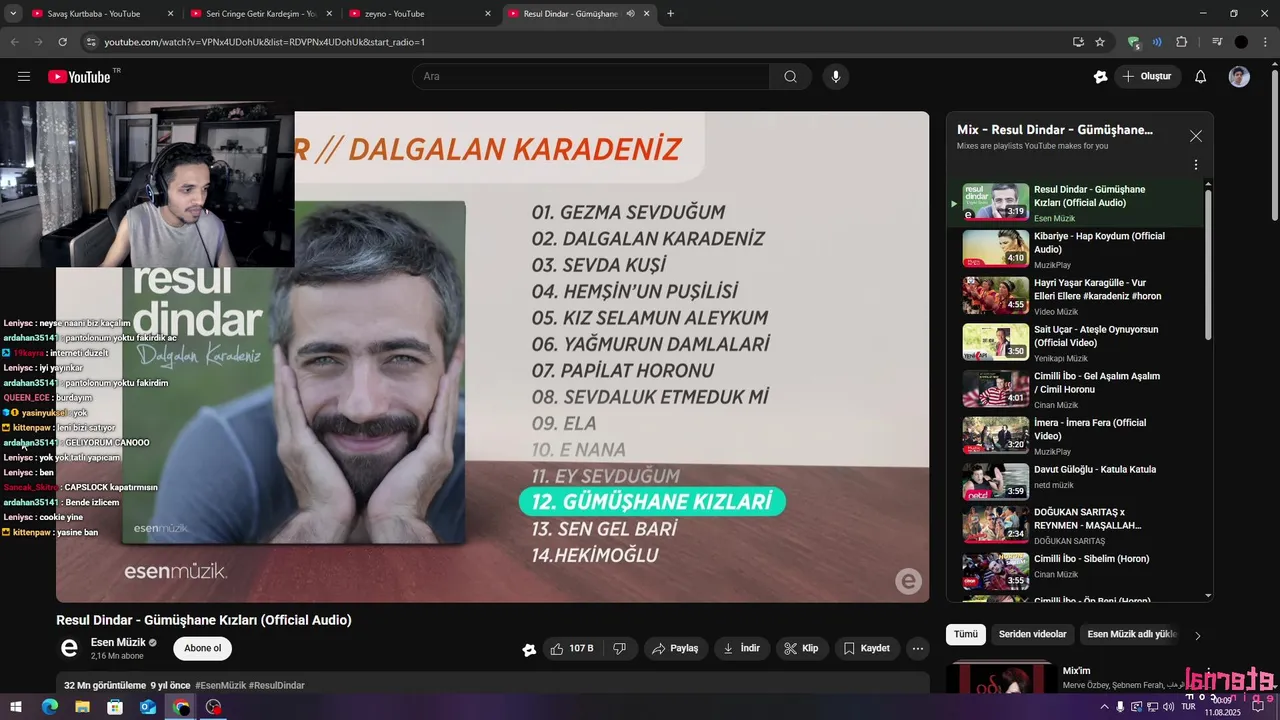Click the Abone ol subscribe button

[203, 648]
